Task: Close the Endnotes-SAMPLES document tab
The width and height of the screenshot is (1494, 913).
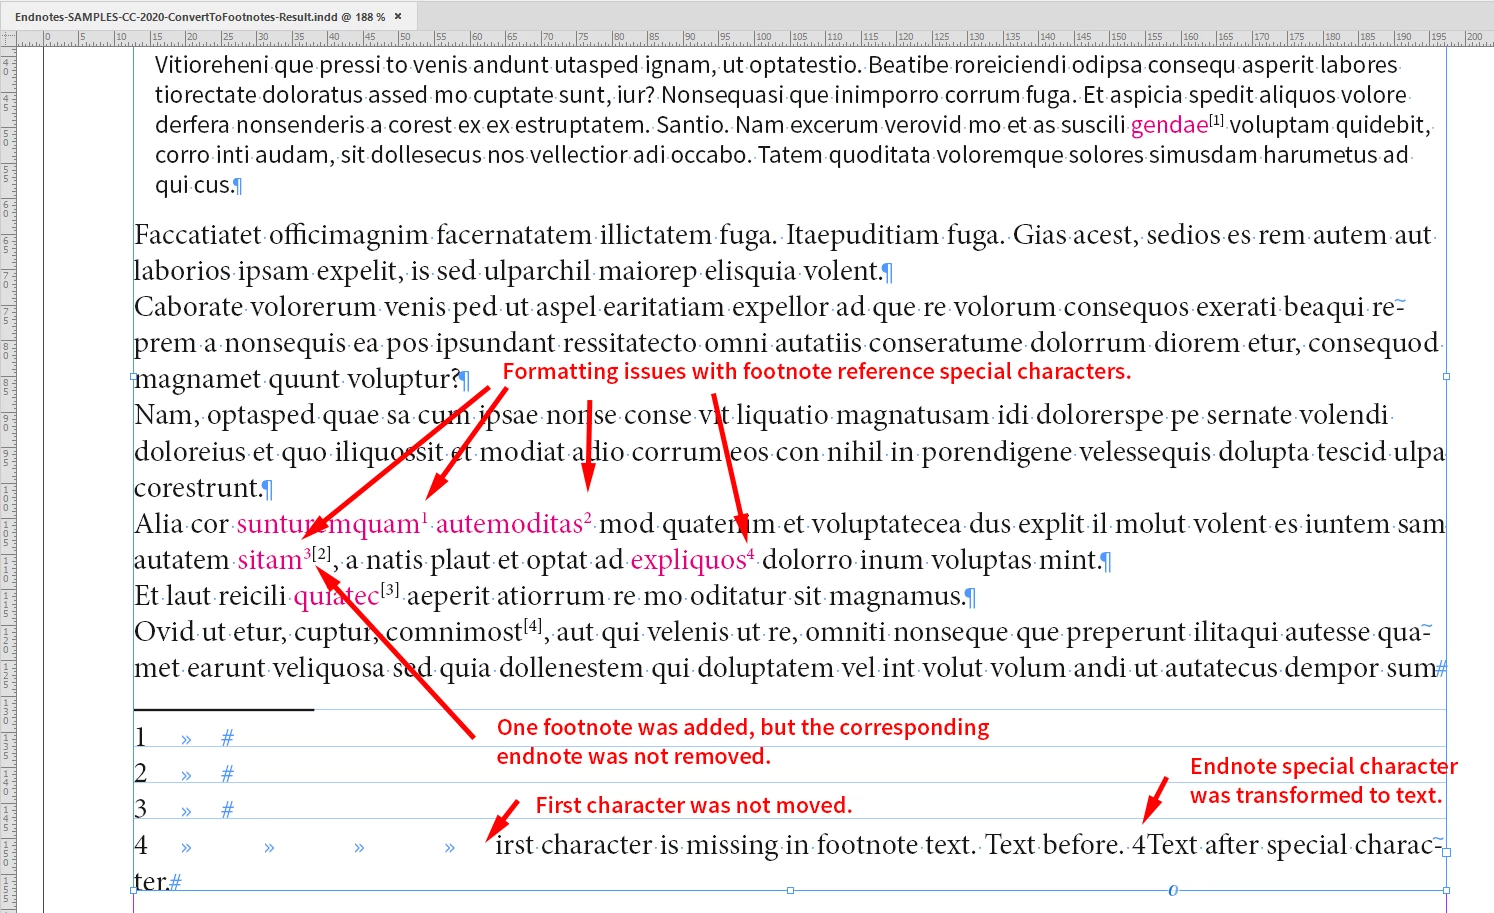Action: tap(399, 16)
